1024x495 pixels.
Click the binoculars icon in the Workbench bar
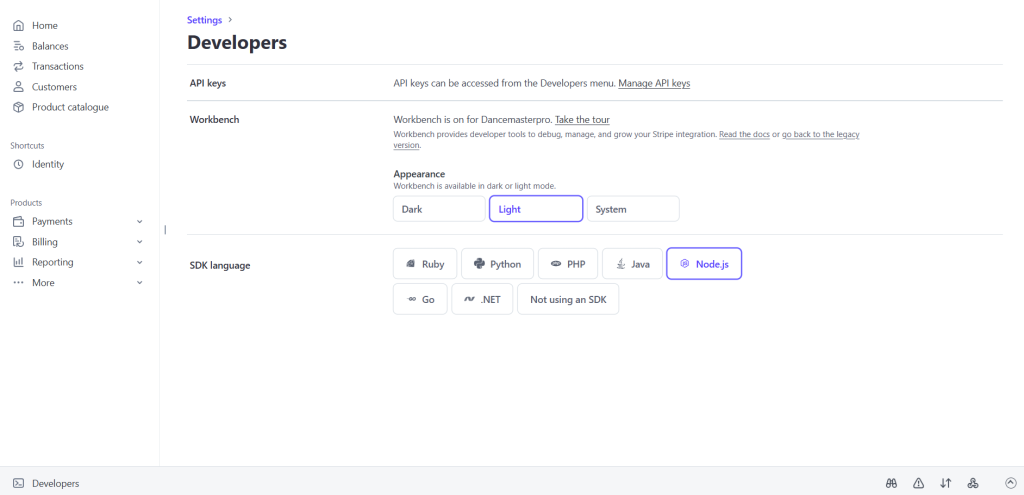(x=891, y=483)
